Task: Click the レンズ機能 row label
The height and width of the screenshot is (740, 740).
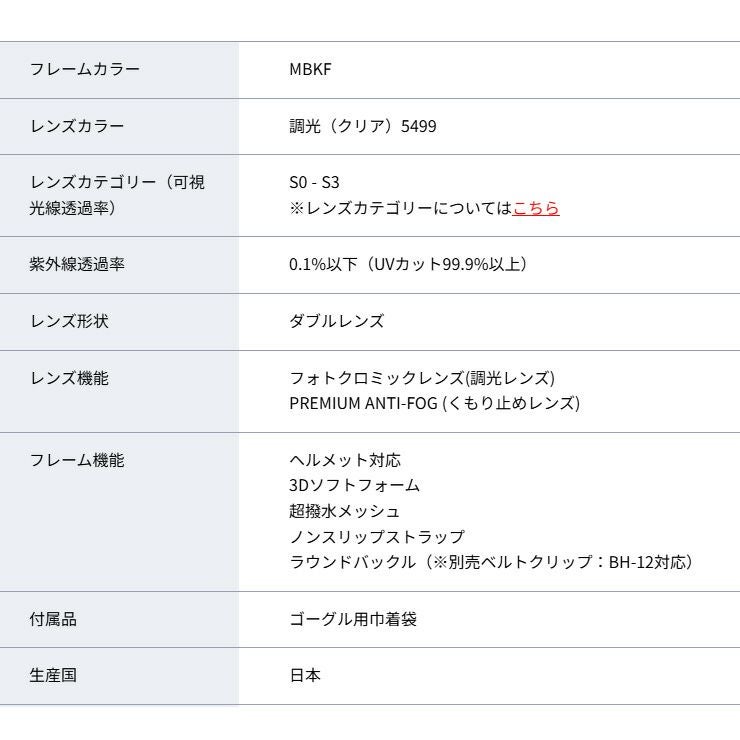Action: click(x=69, y=379)
